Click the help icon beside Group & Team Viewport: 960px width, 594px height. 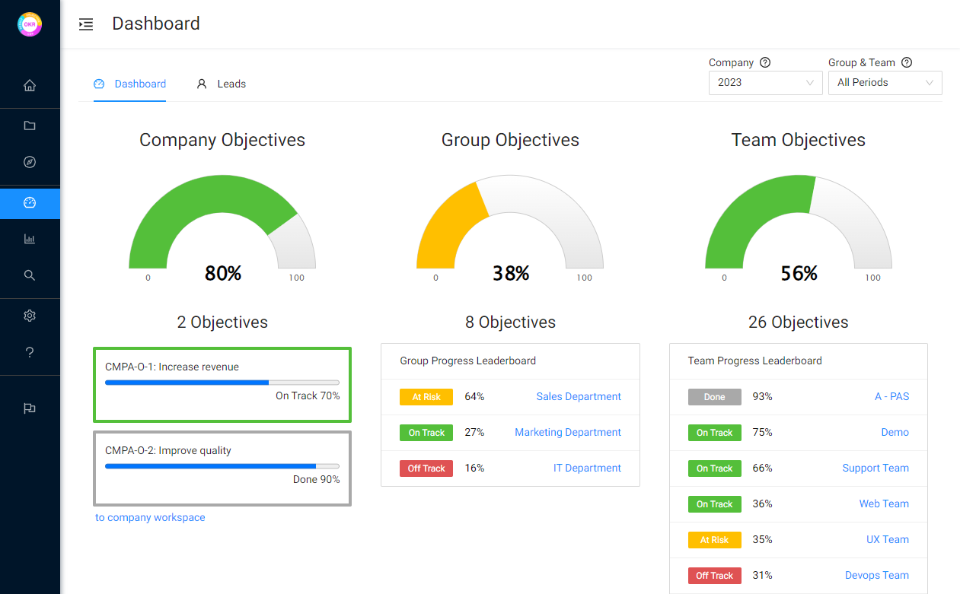tap(907, 62)
